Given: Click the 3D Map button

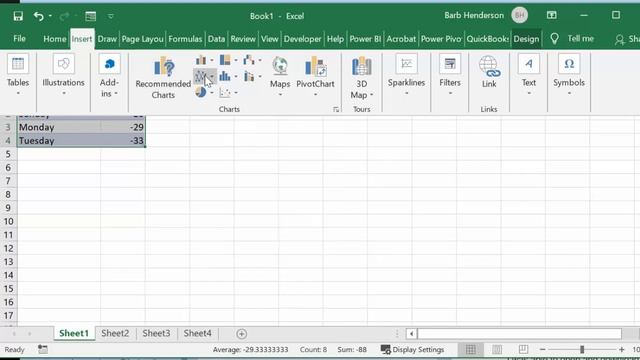Looking at the screenshot, I should click(x=362, y=78).
